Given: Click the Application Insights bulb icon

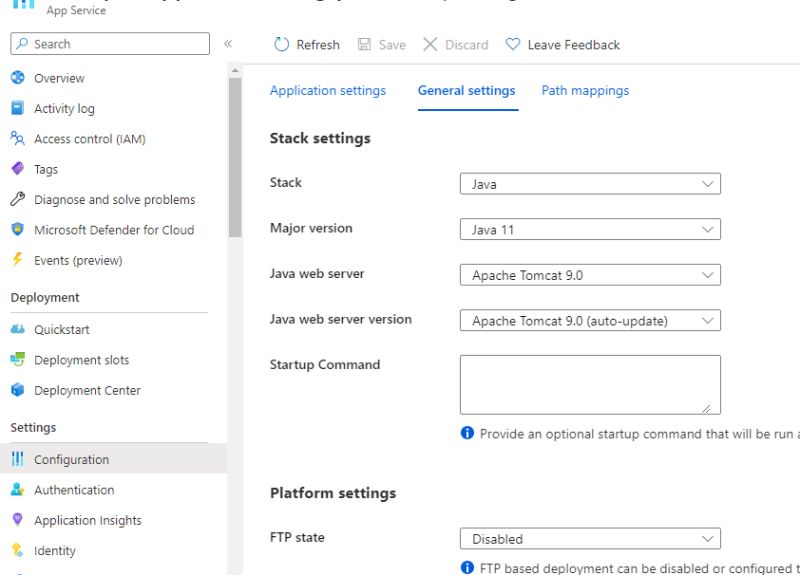Looking at the screenshot, I should point(17,520).
